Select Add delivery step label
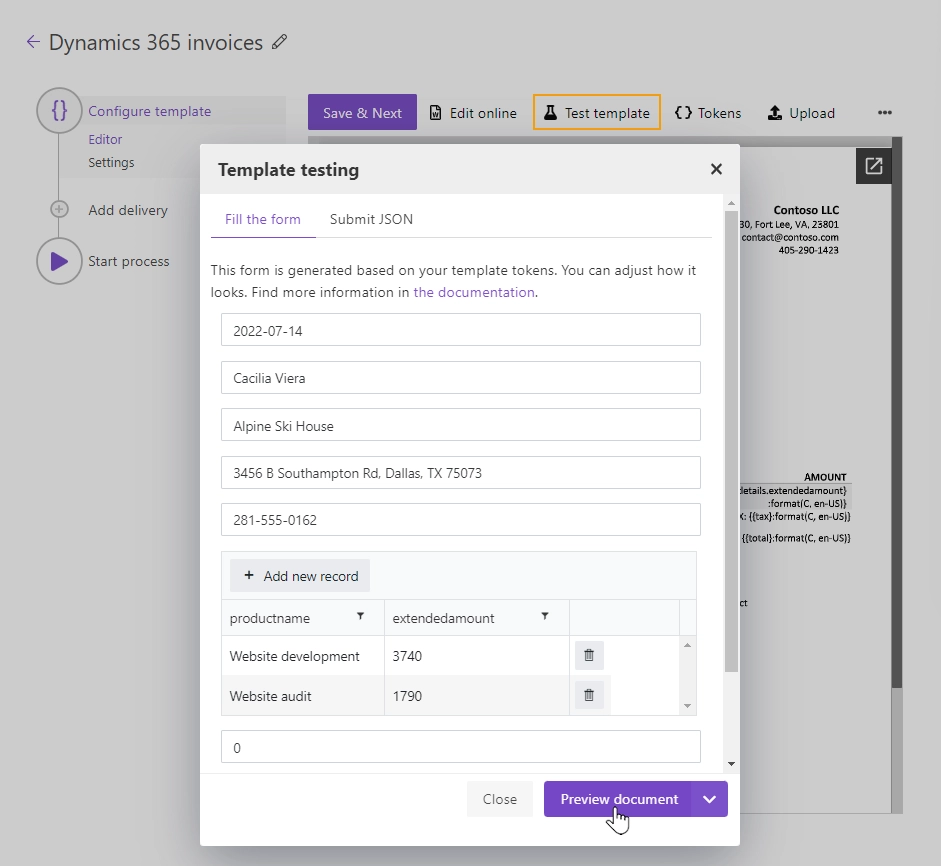This screenshot has height=866, width=941. 128,210
